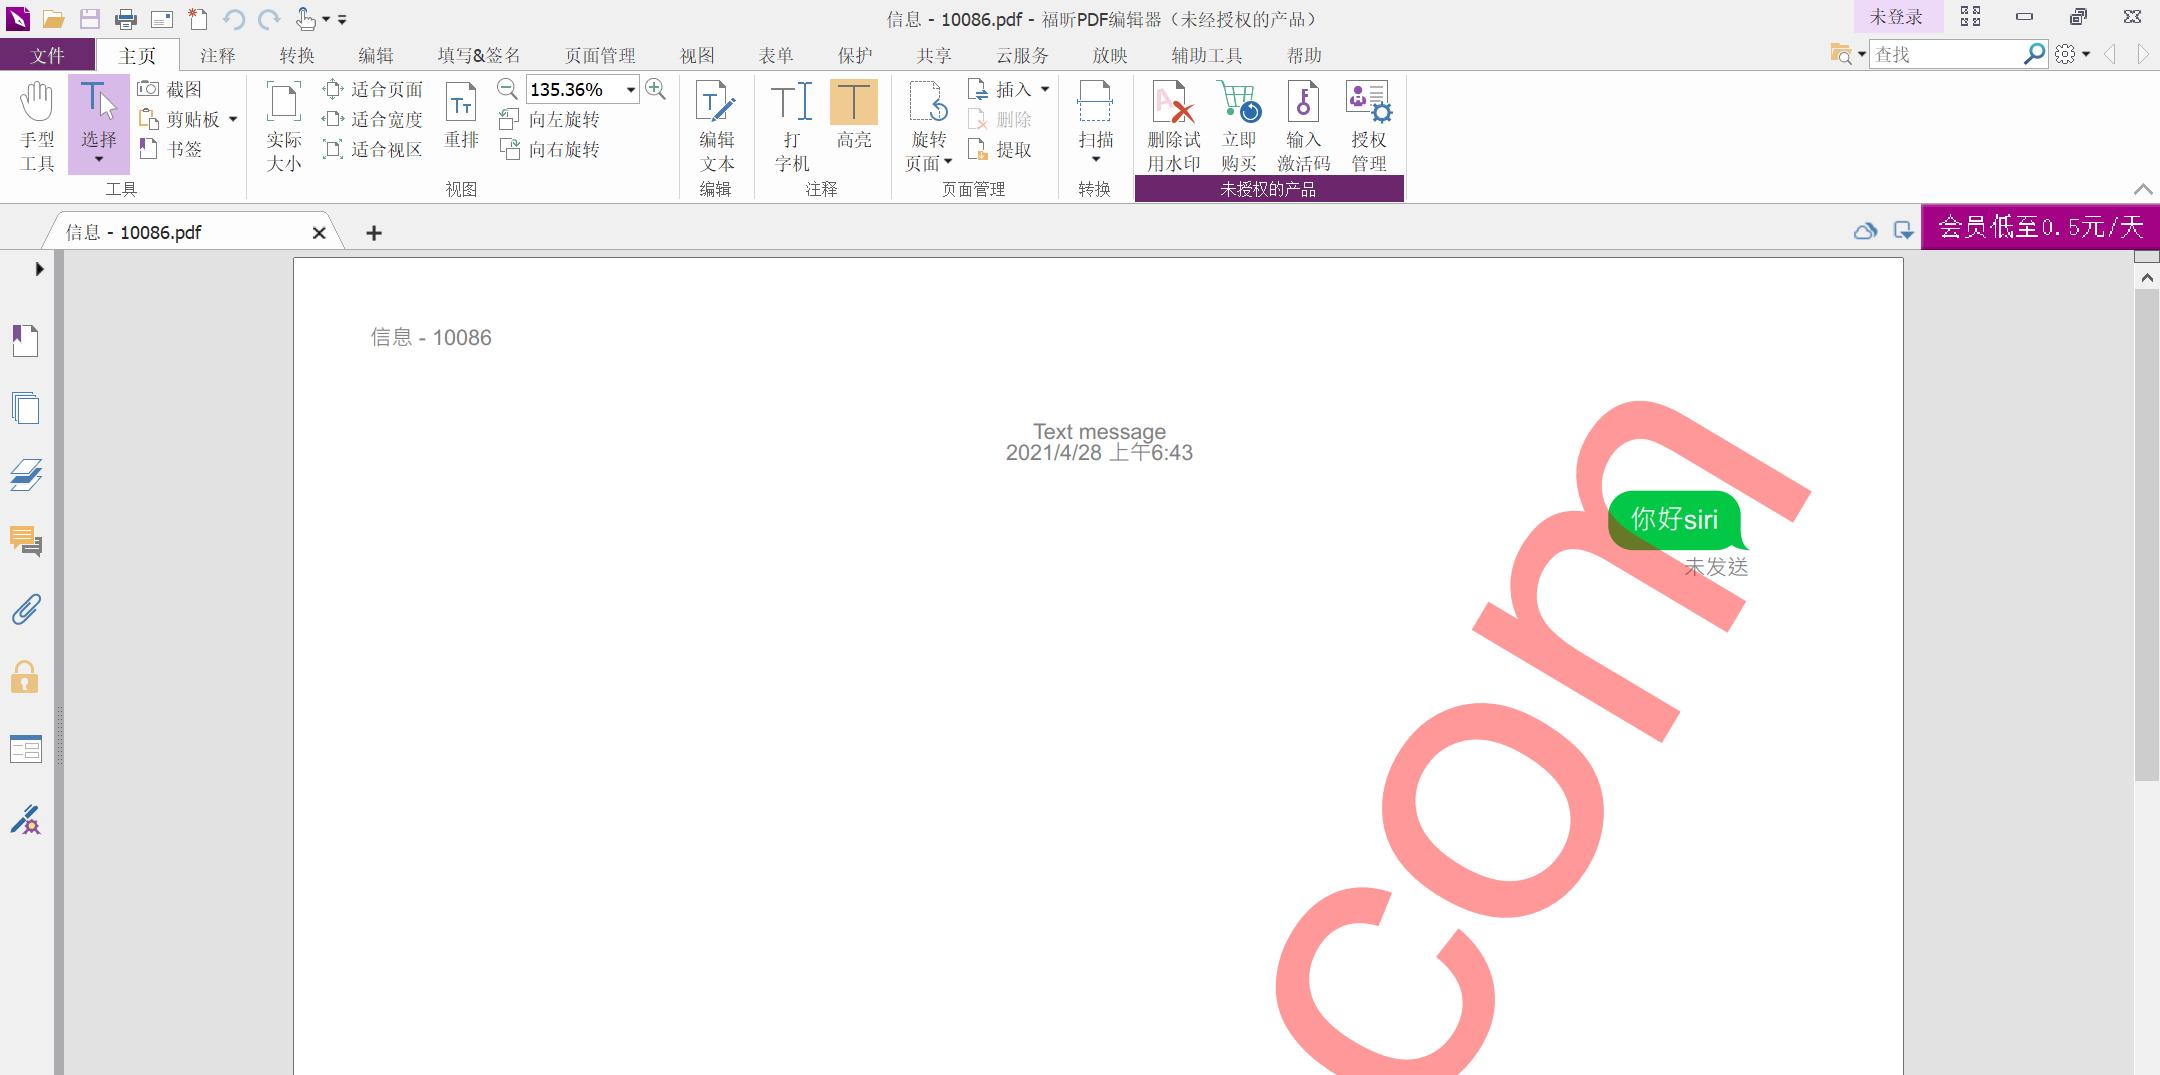Viewport: 2160px width, 1075px height.
Task: Click the Not Logged In (未登录) button
Action: tap(1896, 17)
